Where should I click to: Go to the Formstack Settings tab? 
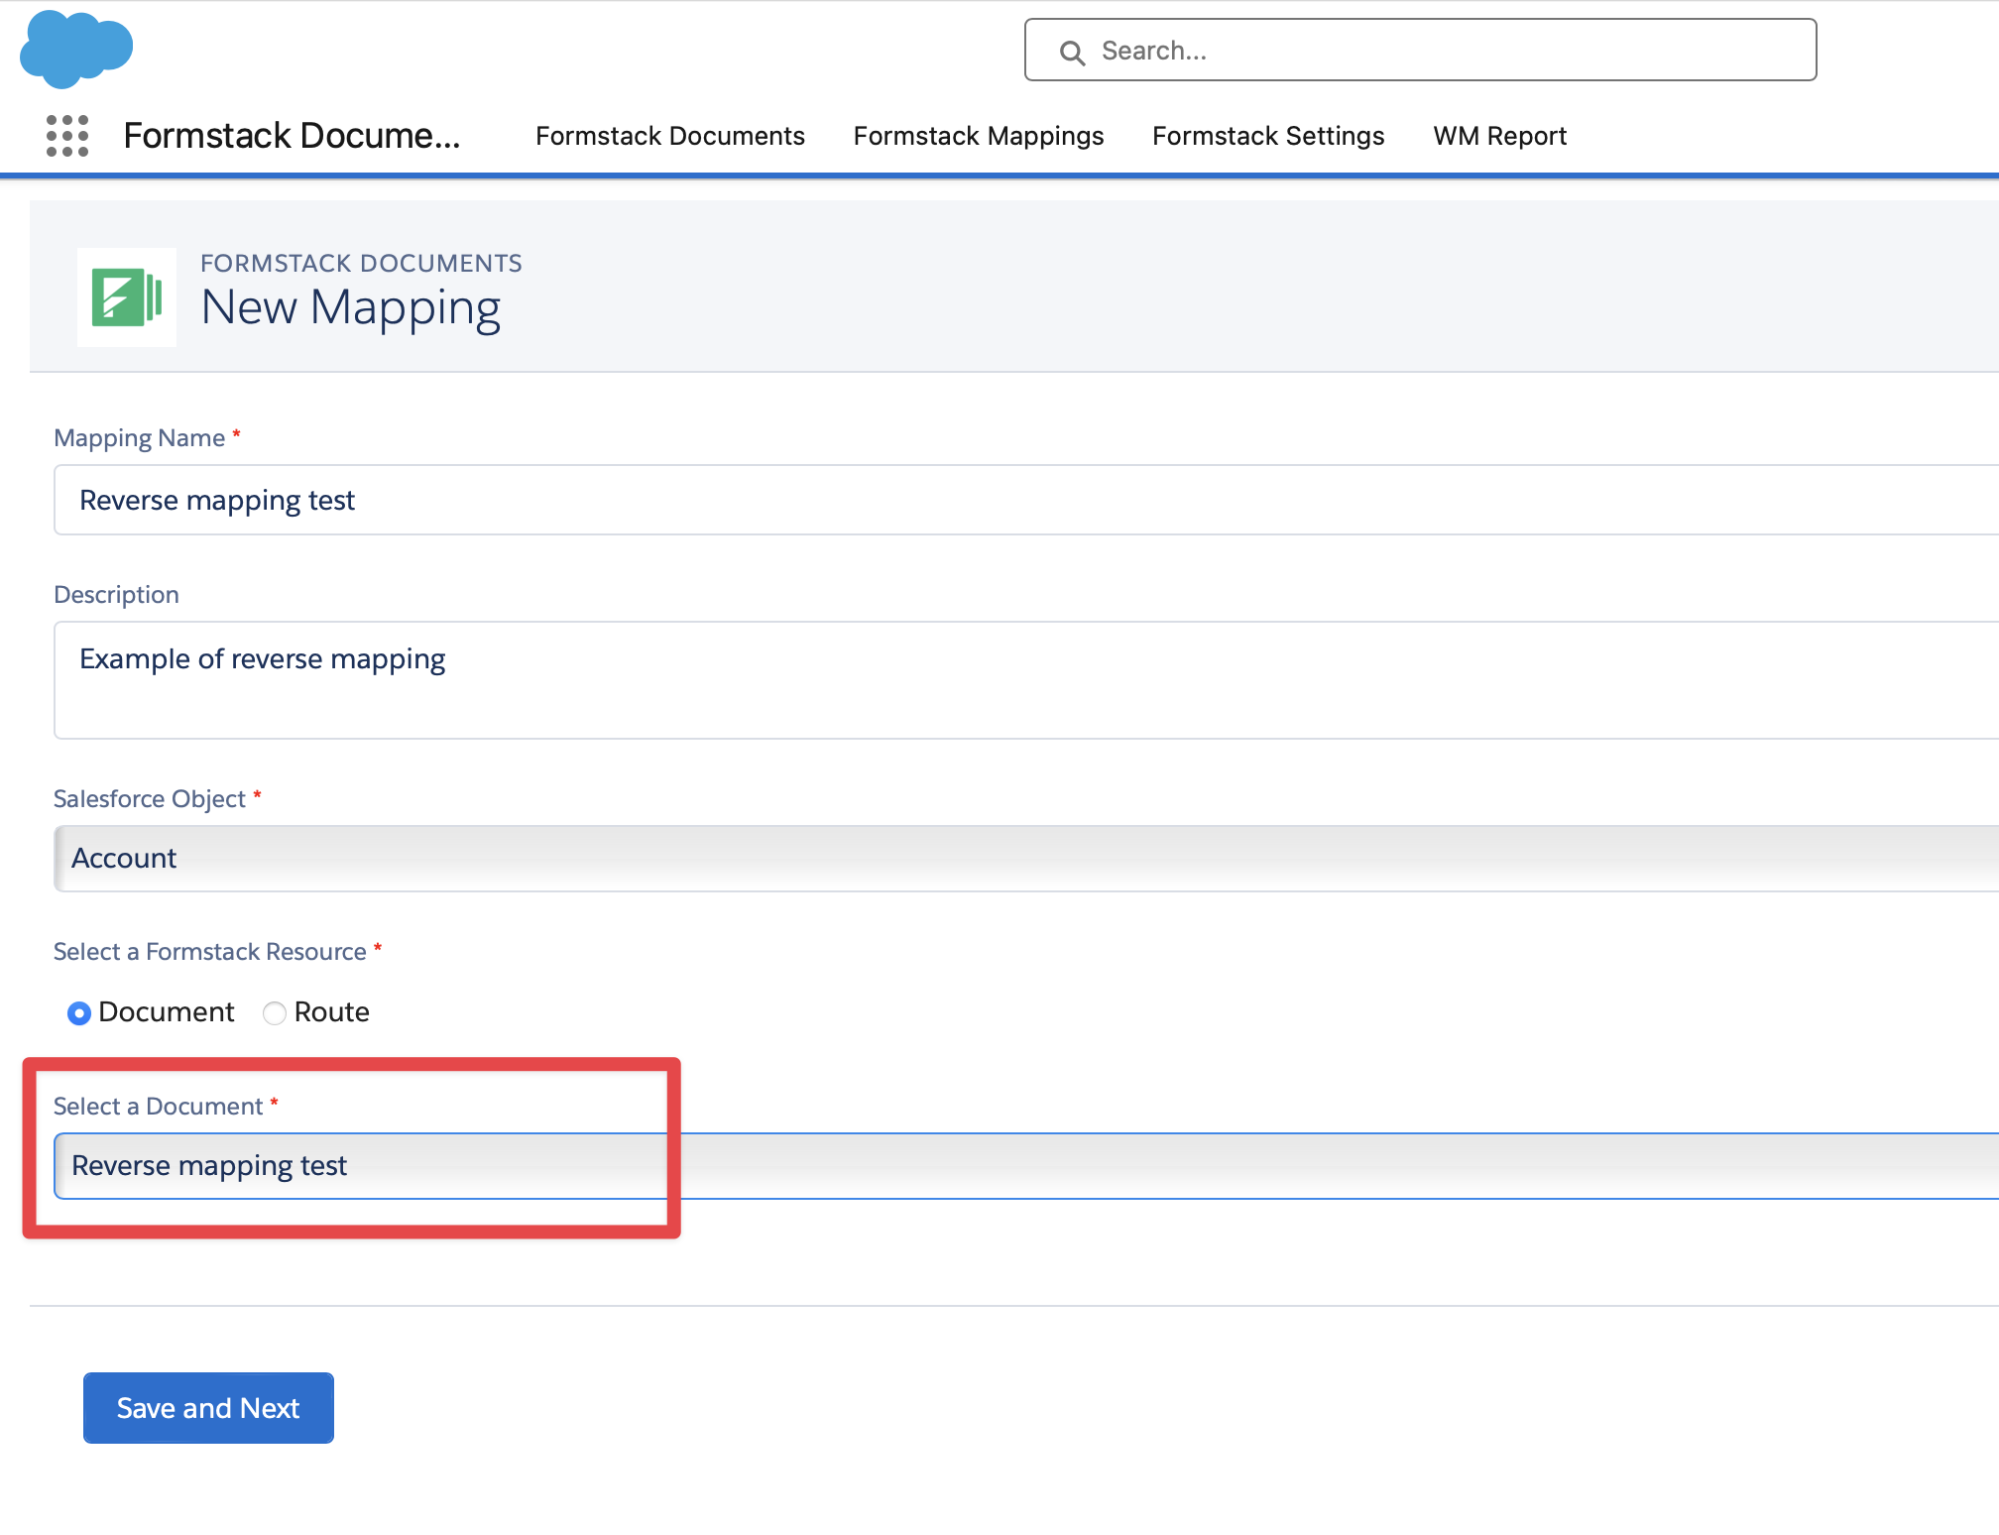click(x=1268, y=136)
